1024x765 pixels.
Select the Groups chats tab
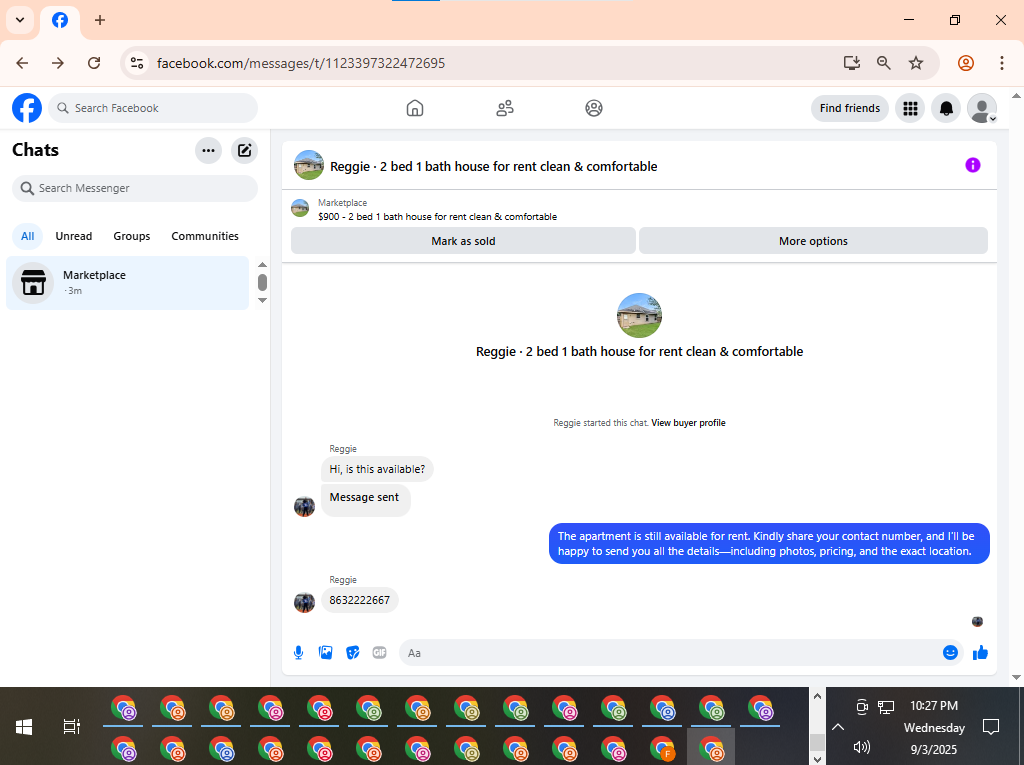tap(132, 236)
